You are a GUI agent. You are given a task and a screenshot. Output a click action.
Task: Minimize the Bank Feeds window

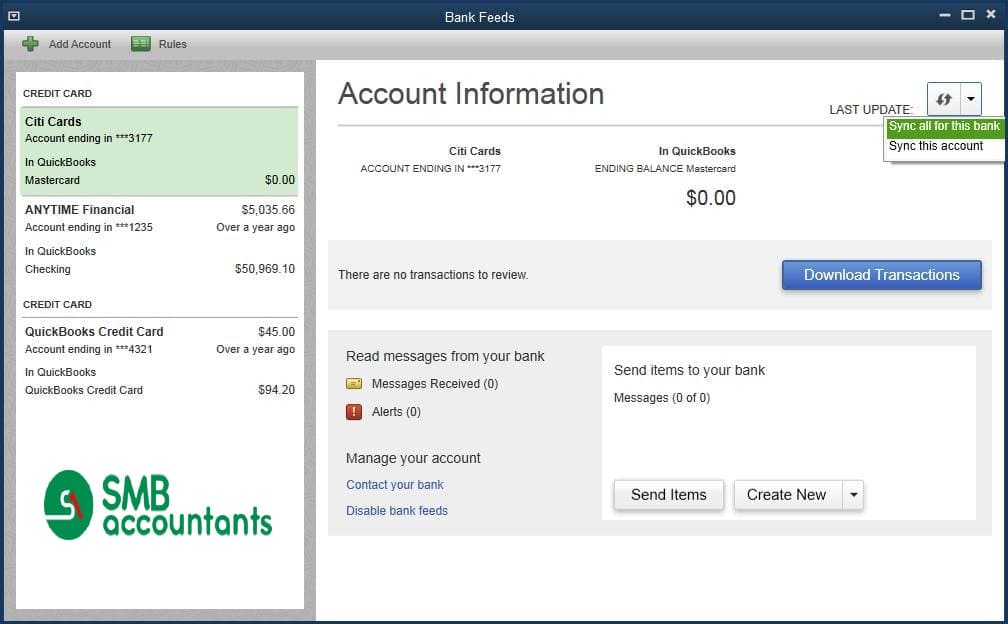[x=944, y=15]
